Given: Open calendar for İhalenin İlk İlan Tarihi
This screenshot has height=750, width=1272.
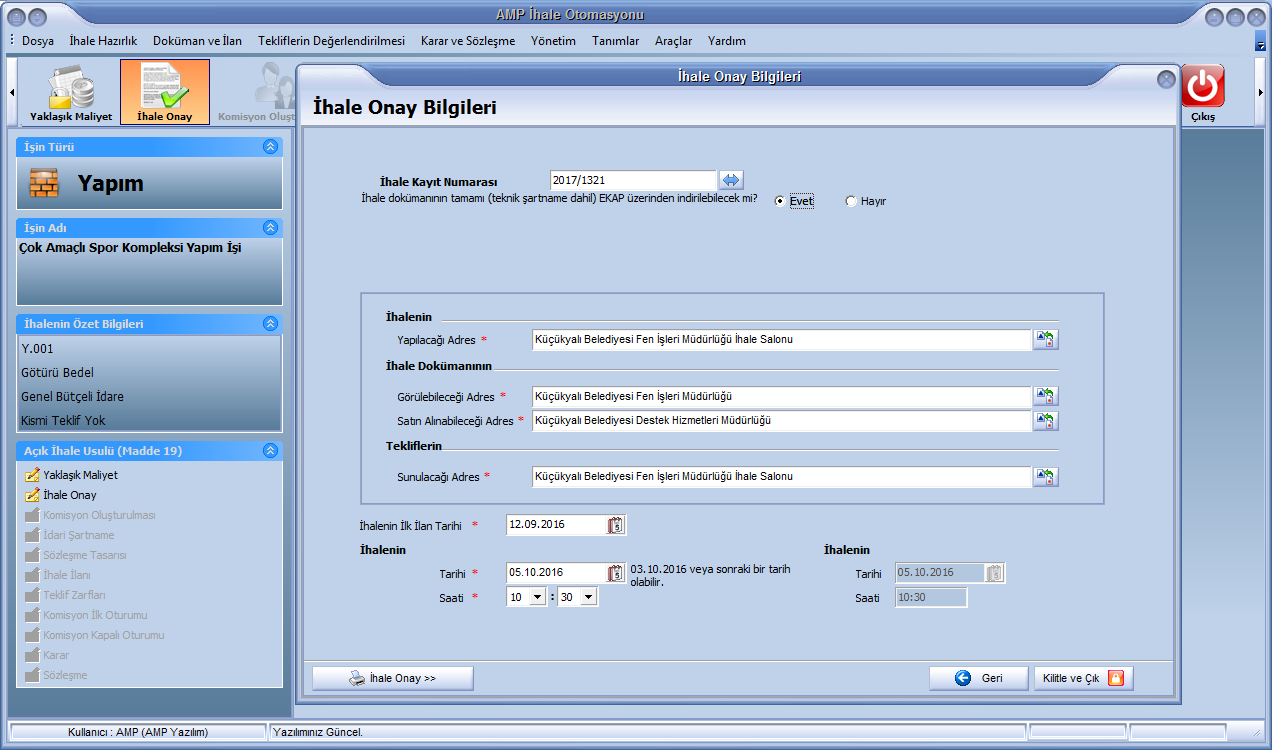Looking at the screenshot, I should pyautogui.click(x=616, y=525).
